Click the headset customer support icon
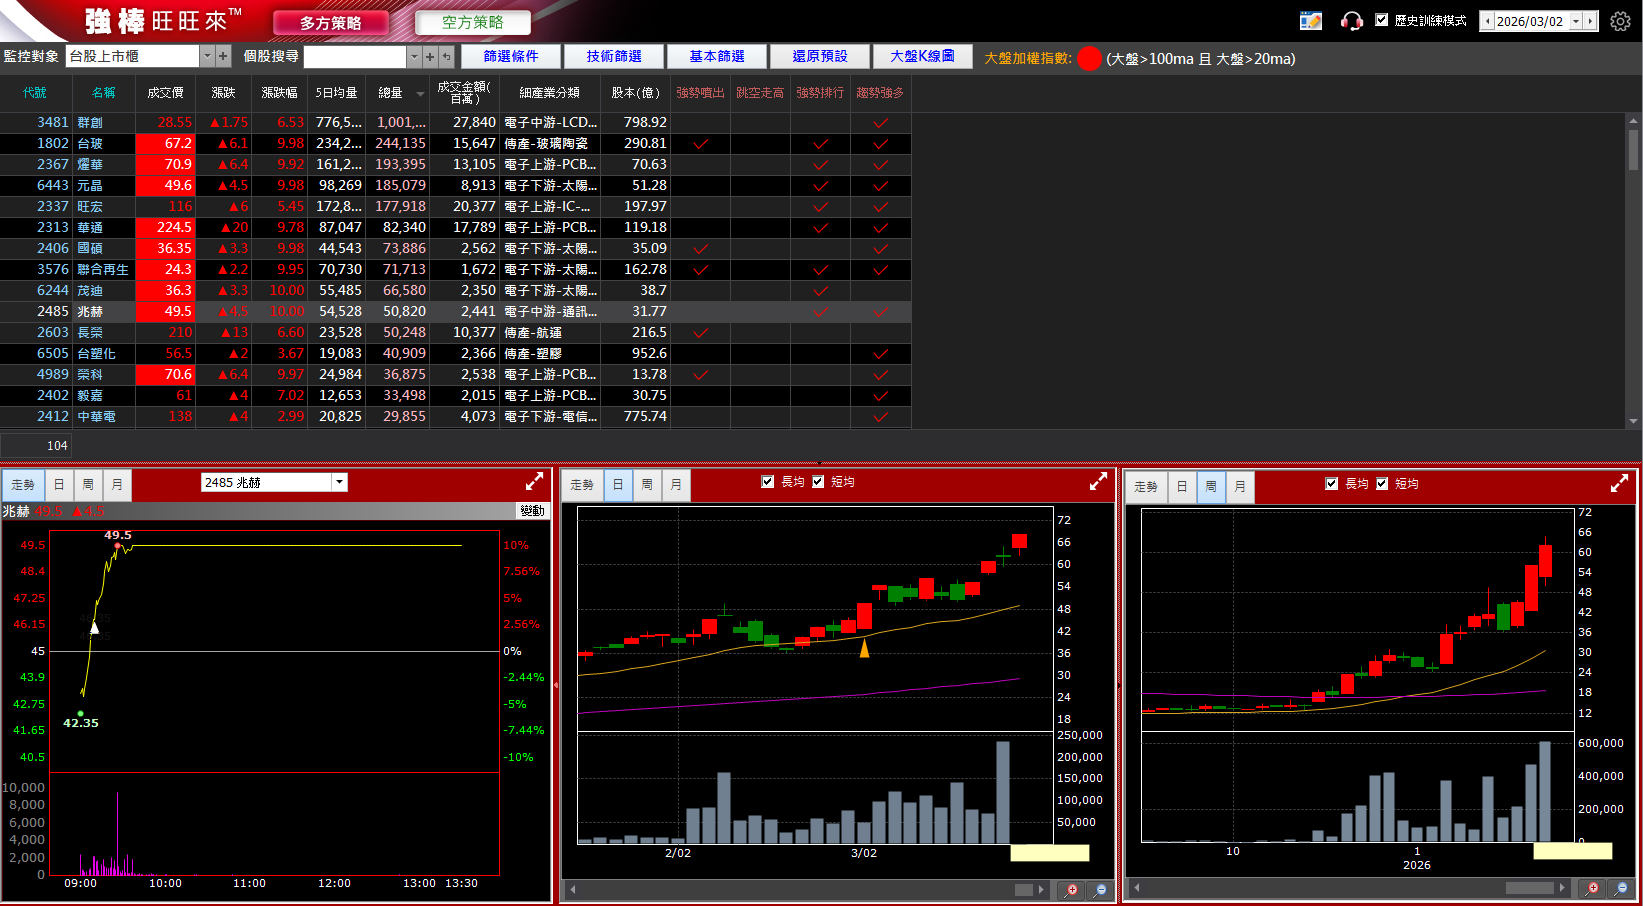The image size is (1643, 906). click(1351, 21)
